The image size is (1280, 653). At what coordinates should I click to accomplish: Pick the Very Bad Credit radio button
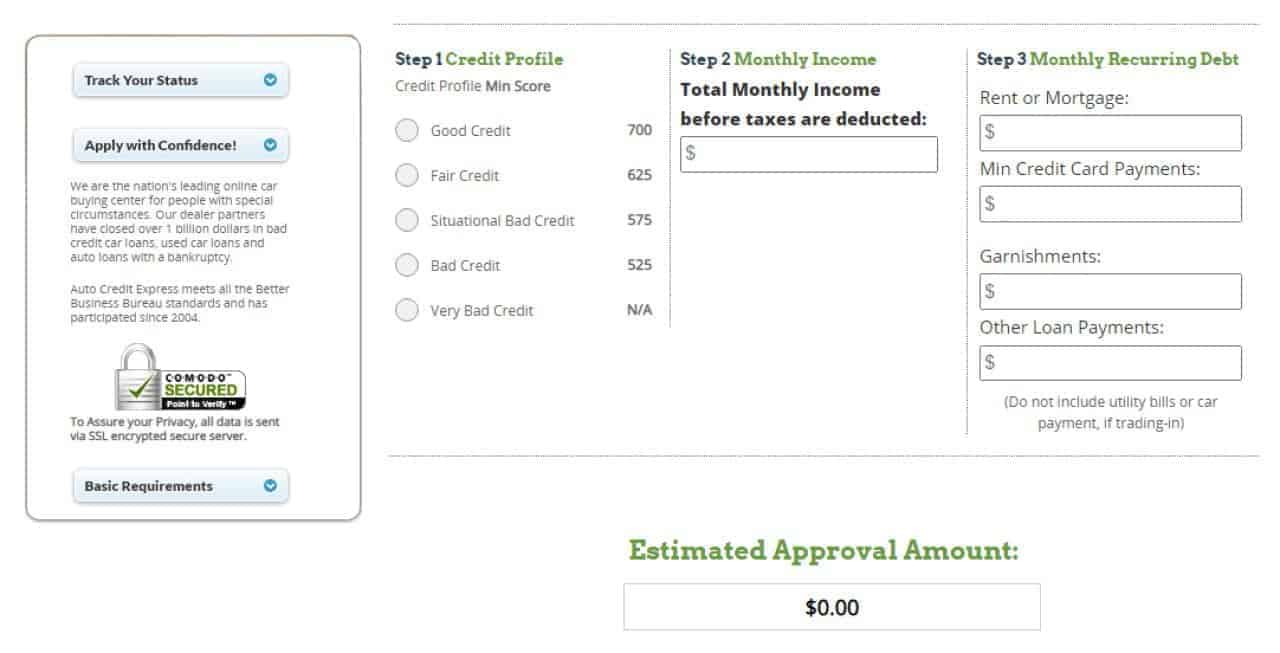pos(407,310)
